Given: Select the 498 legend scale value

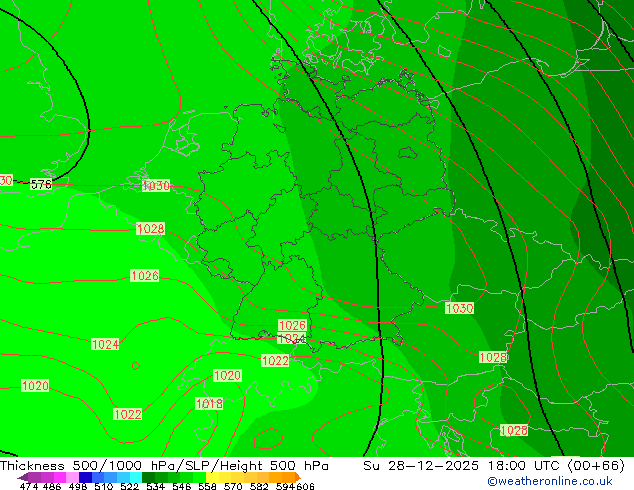Looking at the screenshot, I should point(78,486).
